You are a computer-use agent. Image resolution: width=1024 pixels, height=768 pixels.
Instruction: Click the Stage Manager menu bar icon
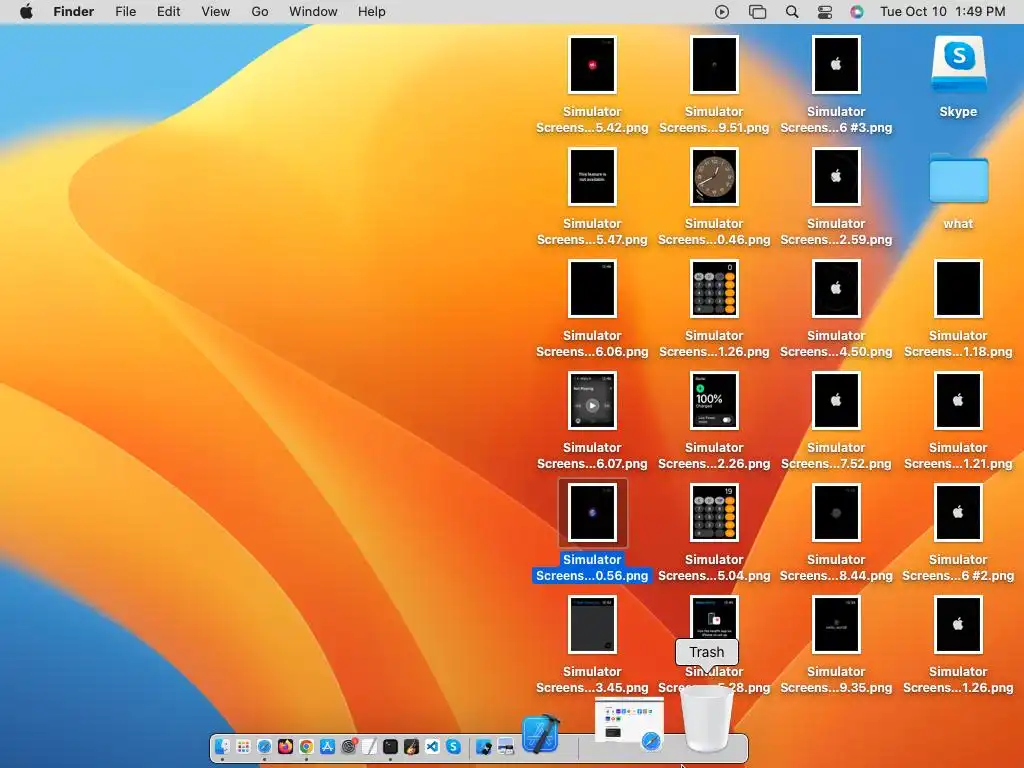coord(757,12)
